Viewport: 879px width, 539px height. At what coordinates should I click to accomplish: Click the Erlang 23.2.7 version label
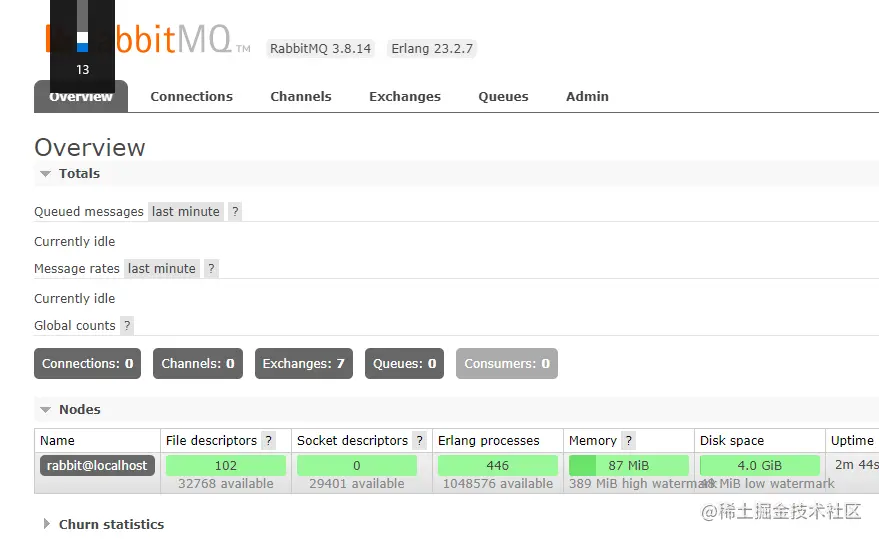(432, 49)
